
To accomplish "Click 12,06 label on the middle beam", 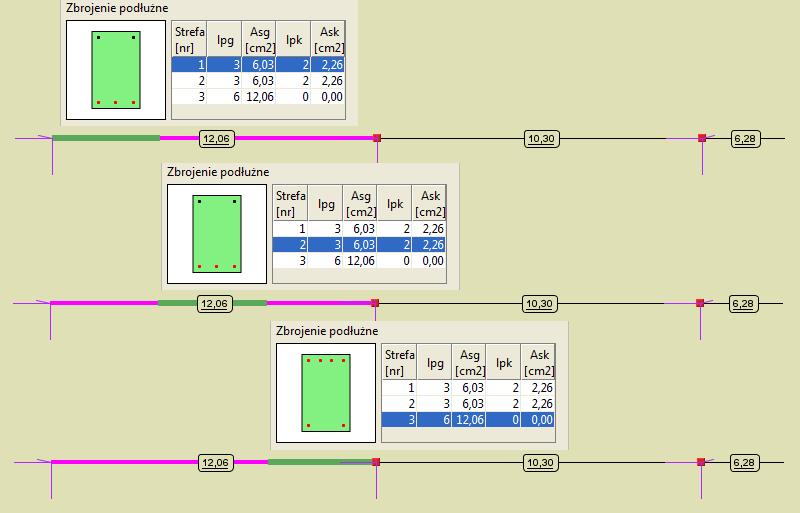I will [214, 304].
